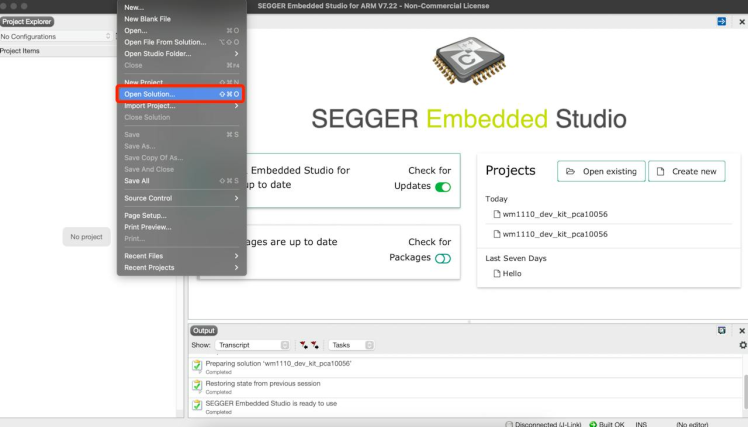Open the Hello recent project

512,273
